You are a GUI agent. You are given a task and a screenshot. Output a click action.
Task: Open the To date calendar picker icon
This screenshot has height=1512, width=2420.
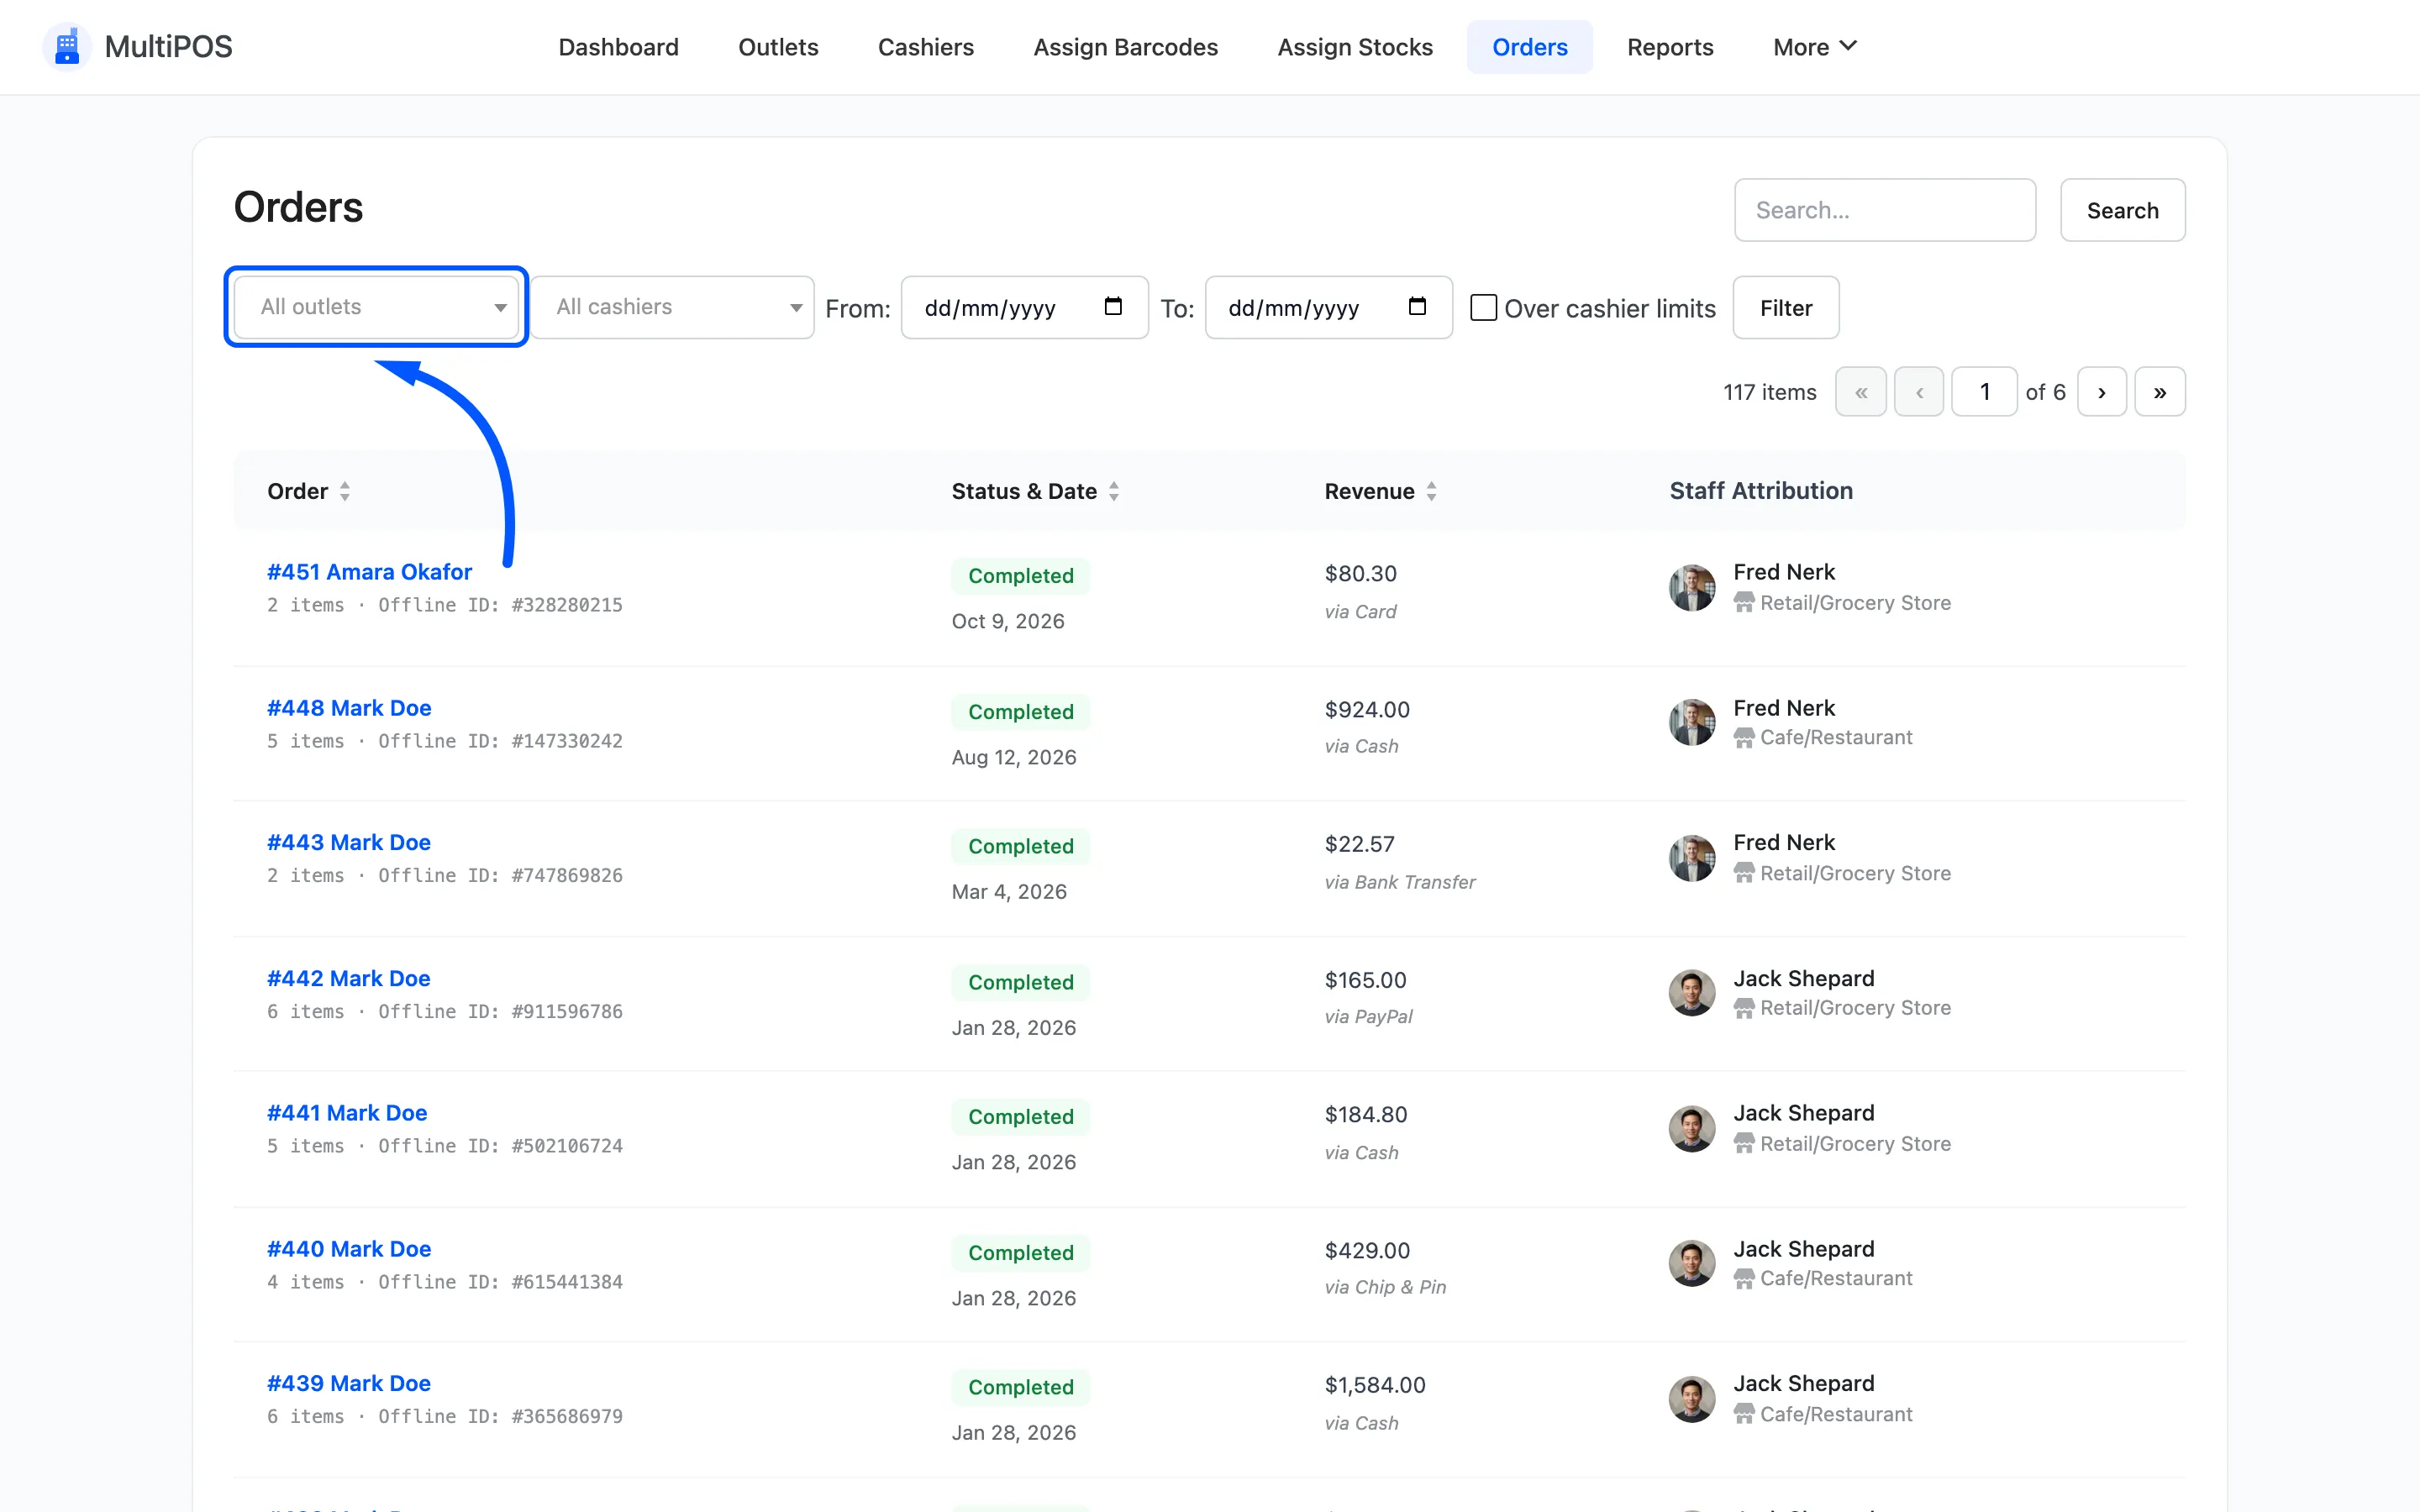click(x=1417, y=307)
